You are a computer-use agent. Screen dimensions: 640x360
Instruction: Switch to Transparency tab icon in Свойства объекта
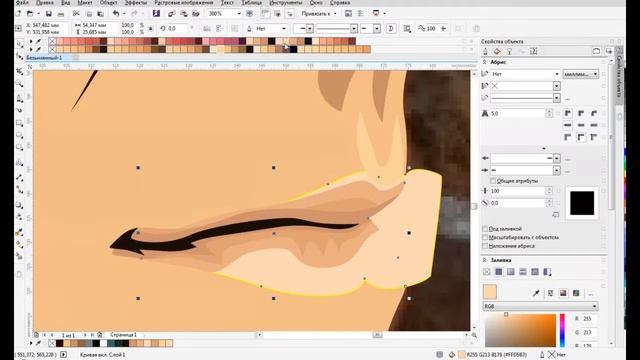(509, 51)
